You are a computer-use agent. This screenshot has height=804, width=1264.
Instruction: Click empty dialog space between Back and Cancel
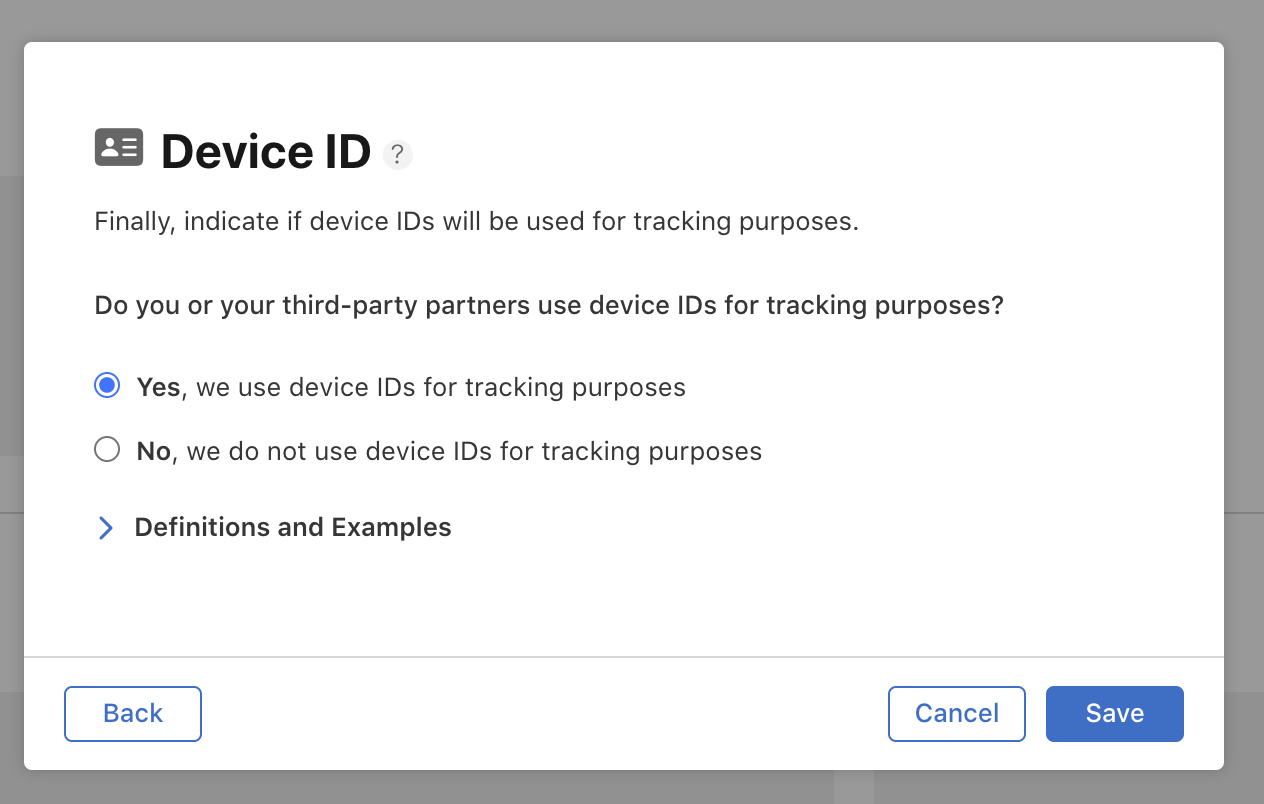point(545,714)
